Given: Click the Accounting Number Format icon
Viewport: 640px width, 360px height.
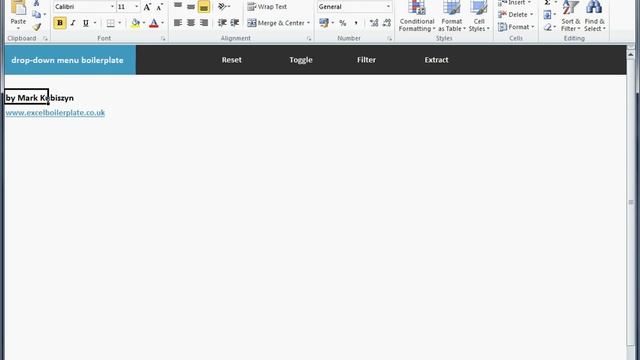Looking at the screenshot, I should (324, 23).
